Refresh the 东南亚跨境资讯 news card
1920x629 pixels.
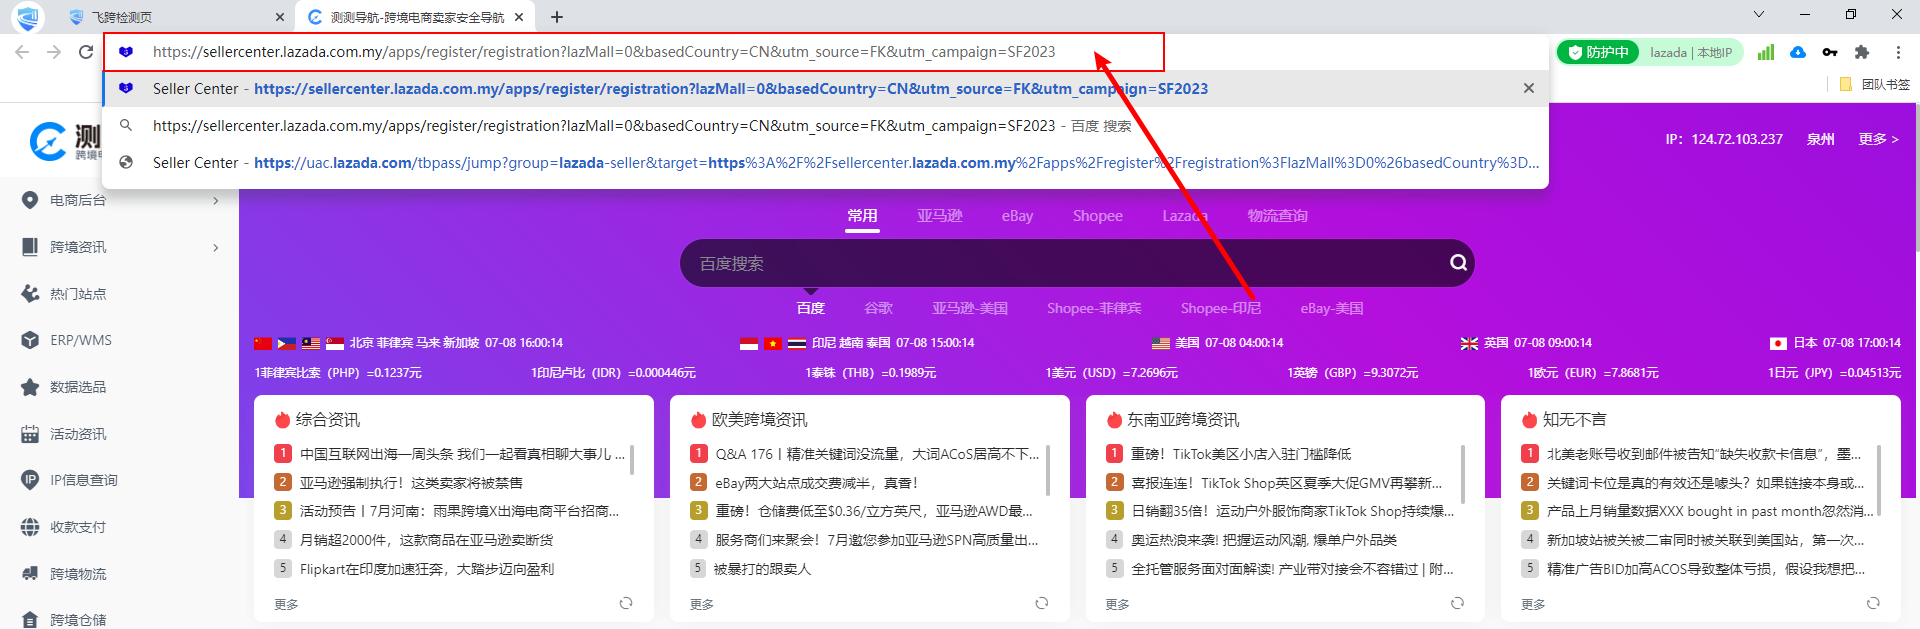click(1457, 603)
